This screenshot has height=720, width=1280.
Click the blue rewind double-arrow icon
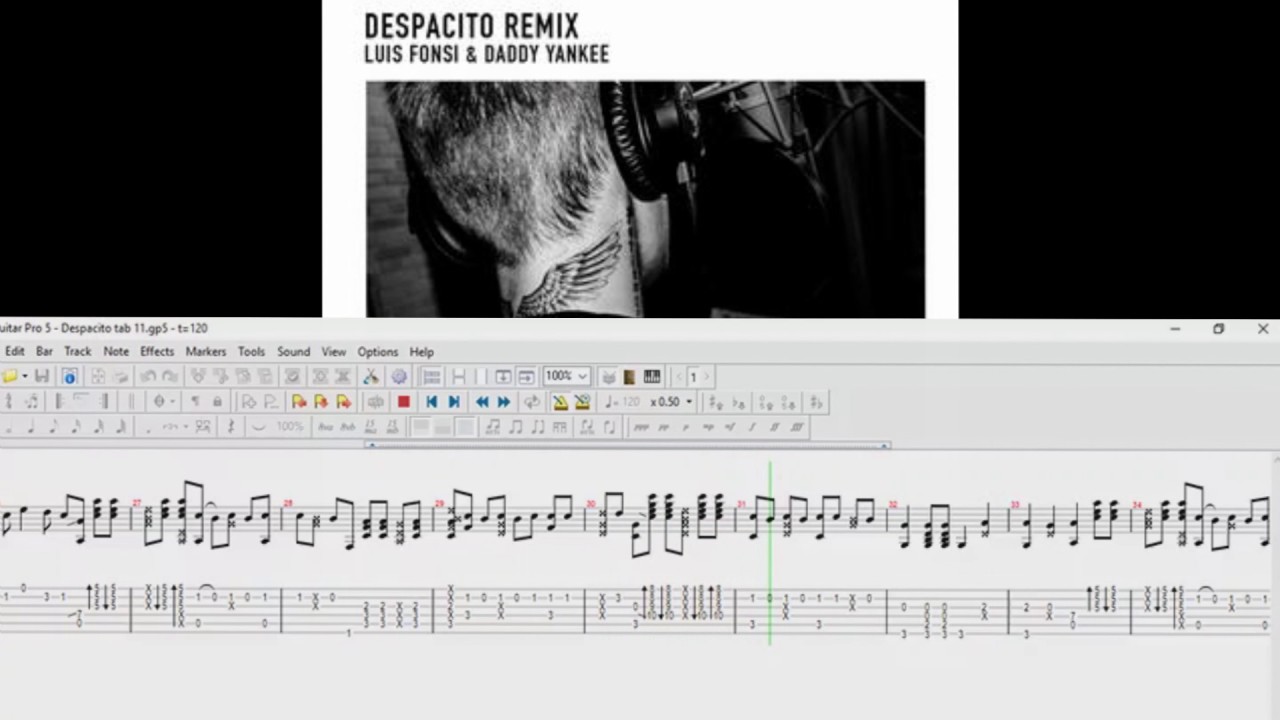click(x=482, y=402)
